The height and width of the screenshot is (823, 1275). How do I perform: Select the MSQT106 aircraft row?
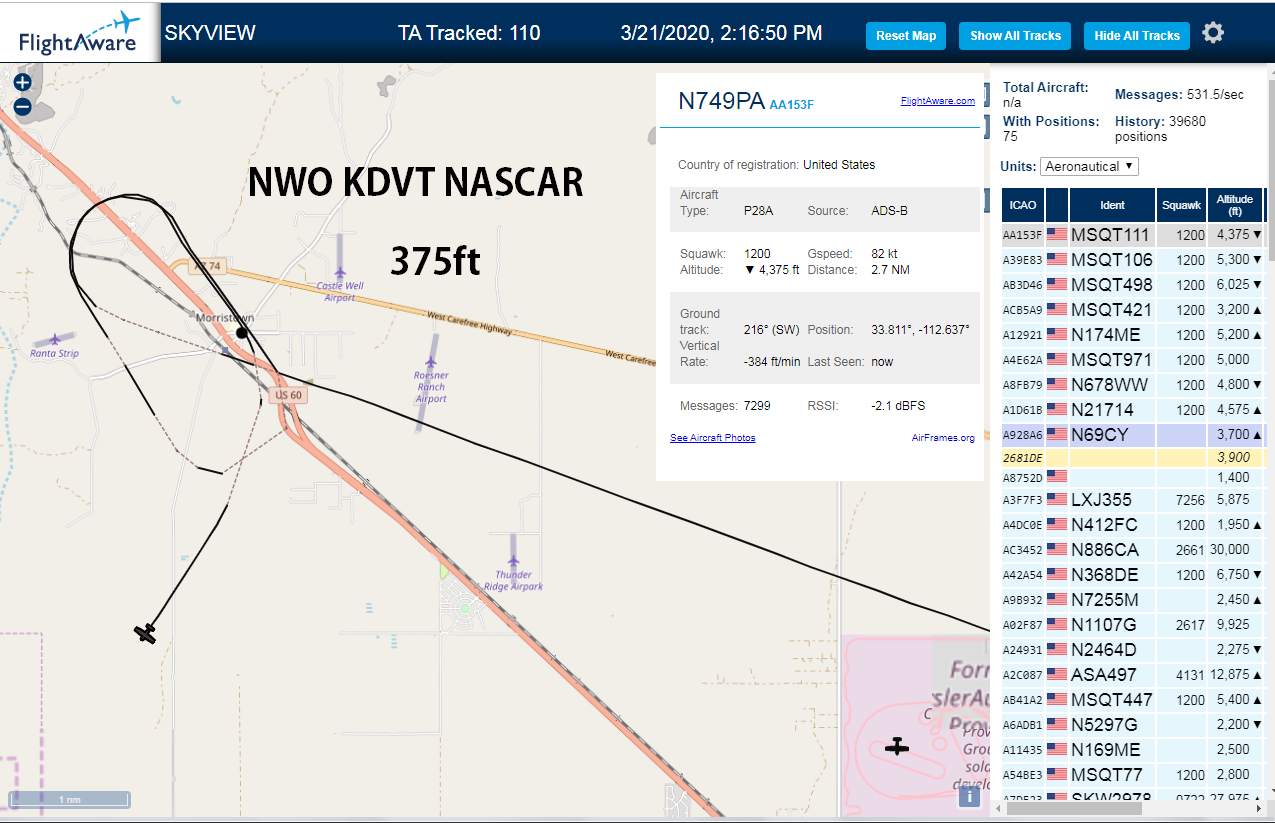[1133, 260]
